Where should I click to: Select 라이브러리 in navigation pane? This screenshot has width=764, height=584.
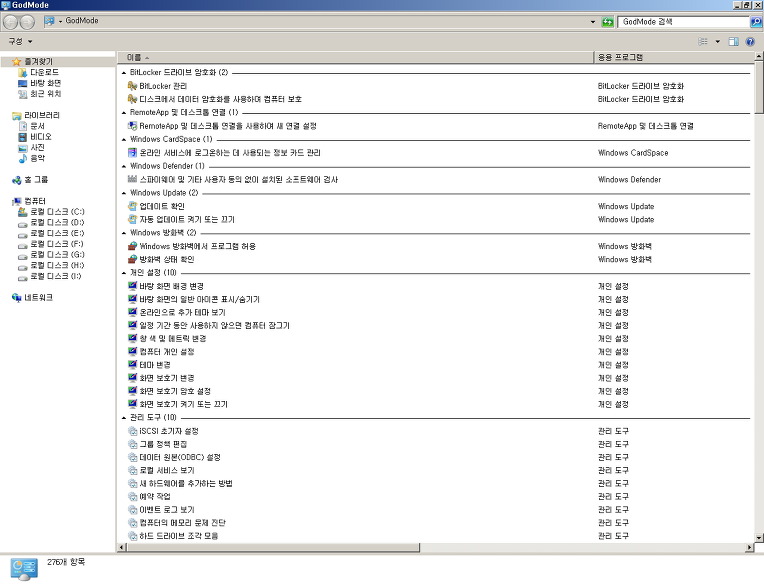point(42,115)
